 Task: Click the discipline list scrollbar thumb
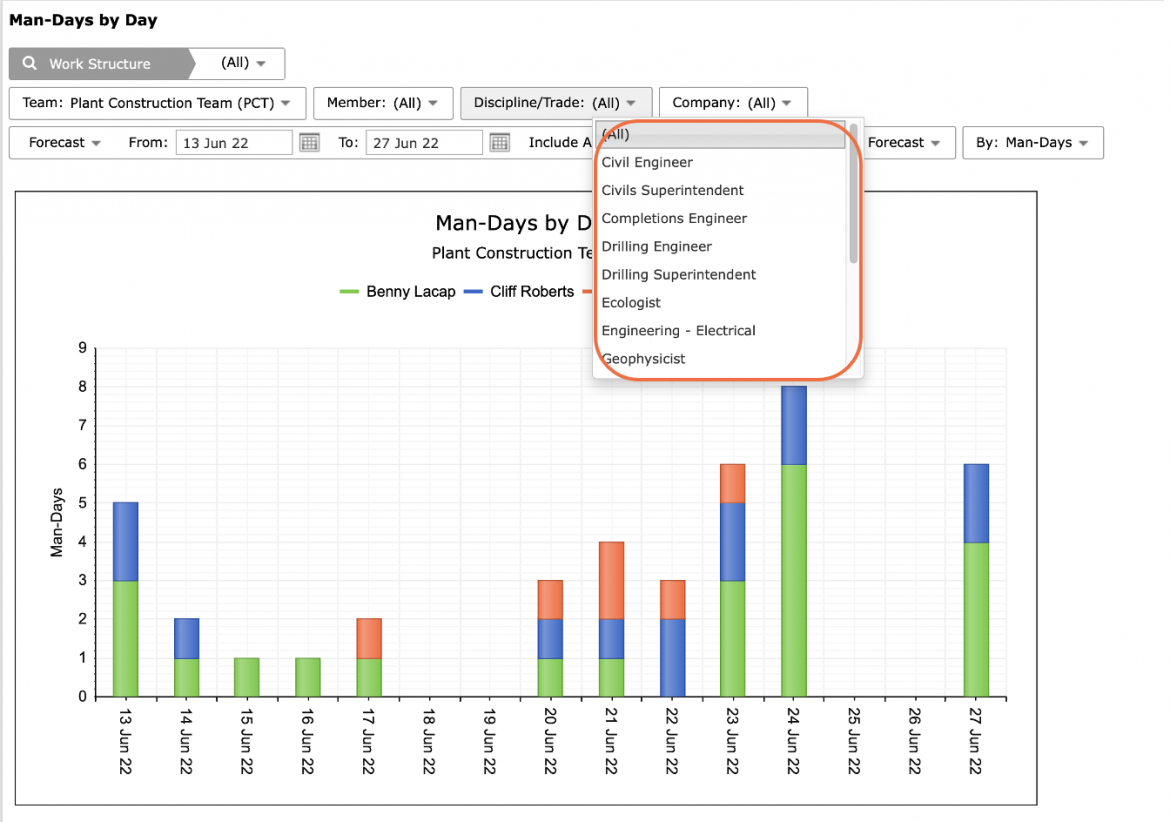point(853,194)
